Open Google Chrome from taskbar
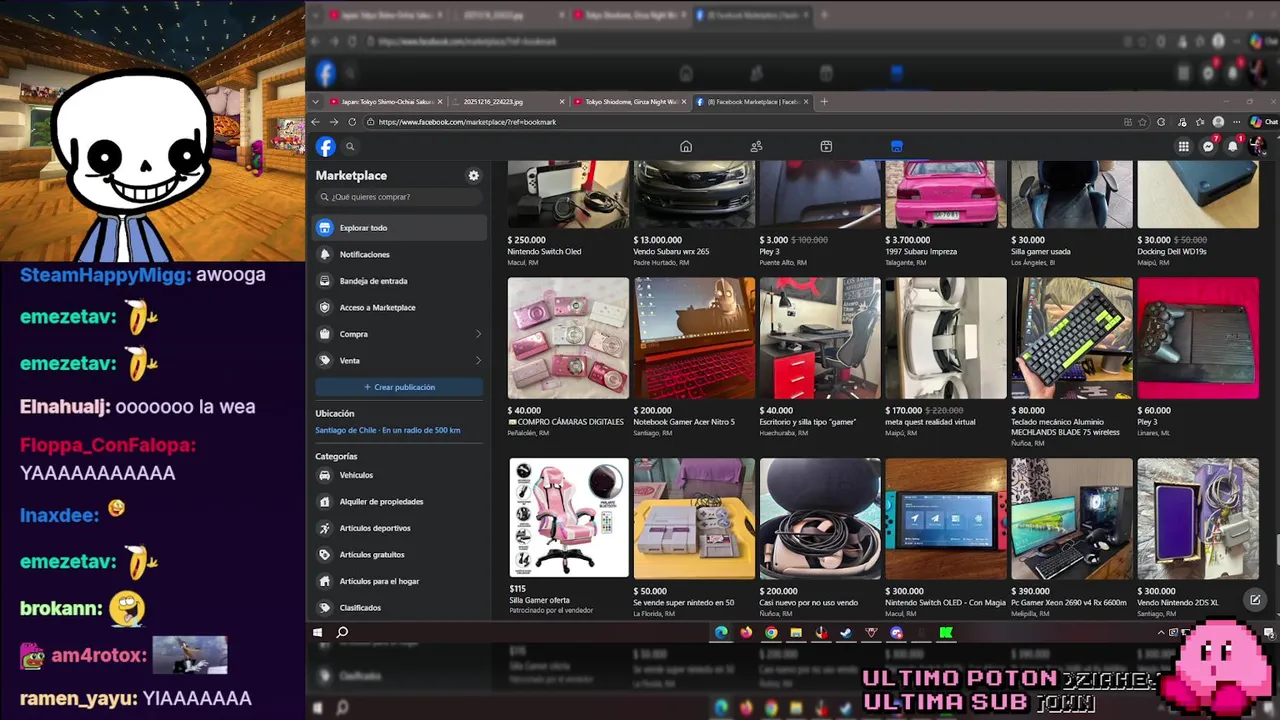This screenshot has height=720, width=1280. click(771, 632)
